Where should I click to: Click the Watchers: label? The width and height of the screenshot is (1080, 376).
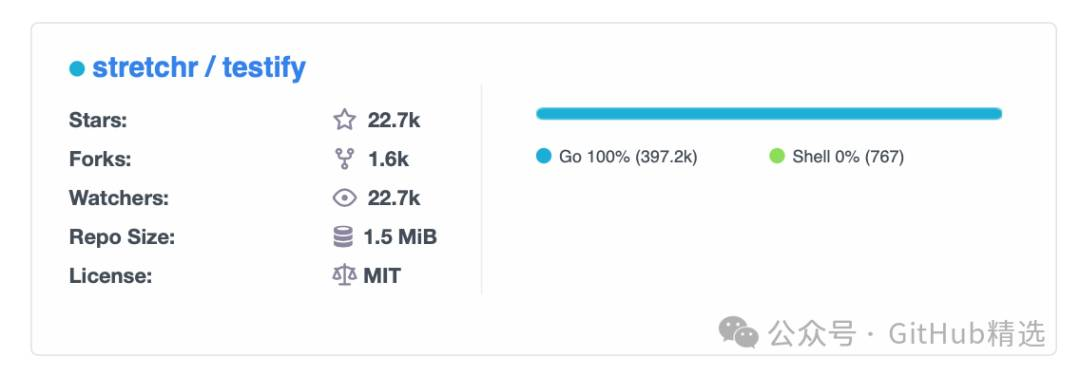tap(118, 198)
